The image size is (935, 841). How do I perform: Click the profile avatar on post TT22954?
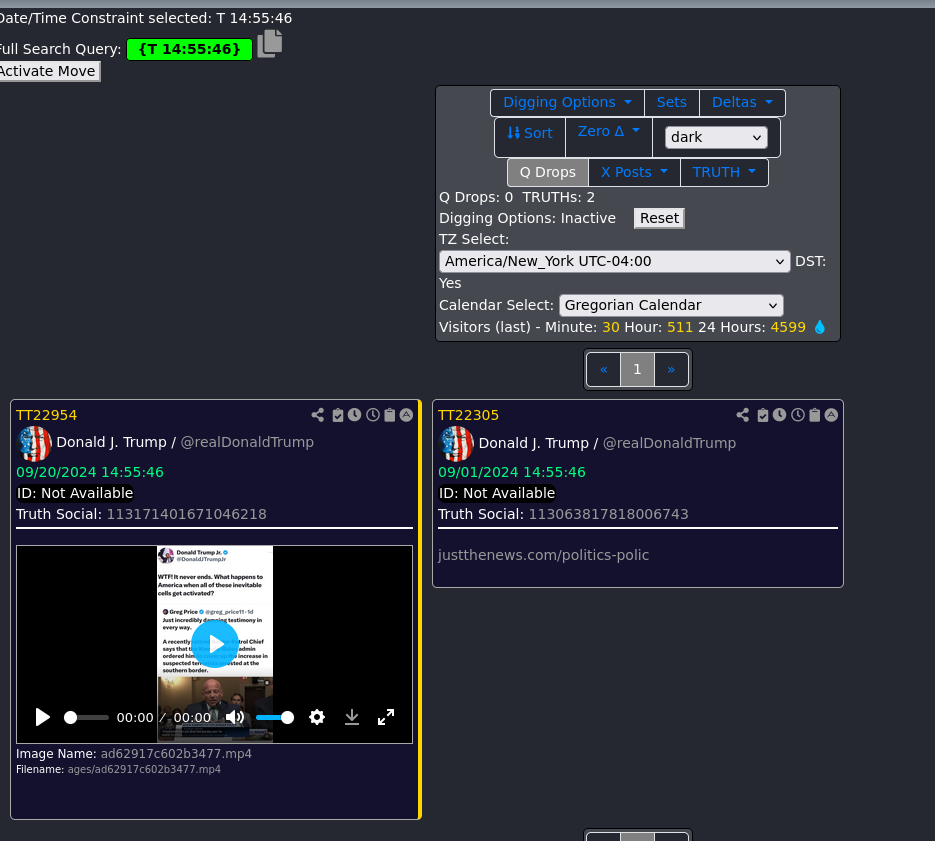(35, 444)
